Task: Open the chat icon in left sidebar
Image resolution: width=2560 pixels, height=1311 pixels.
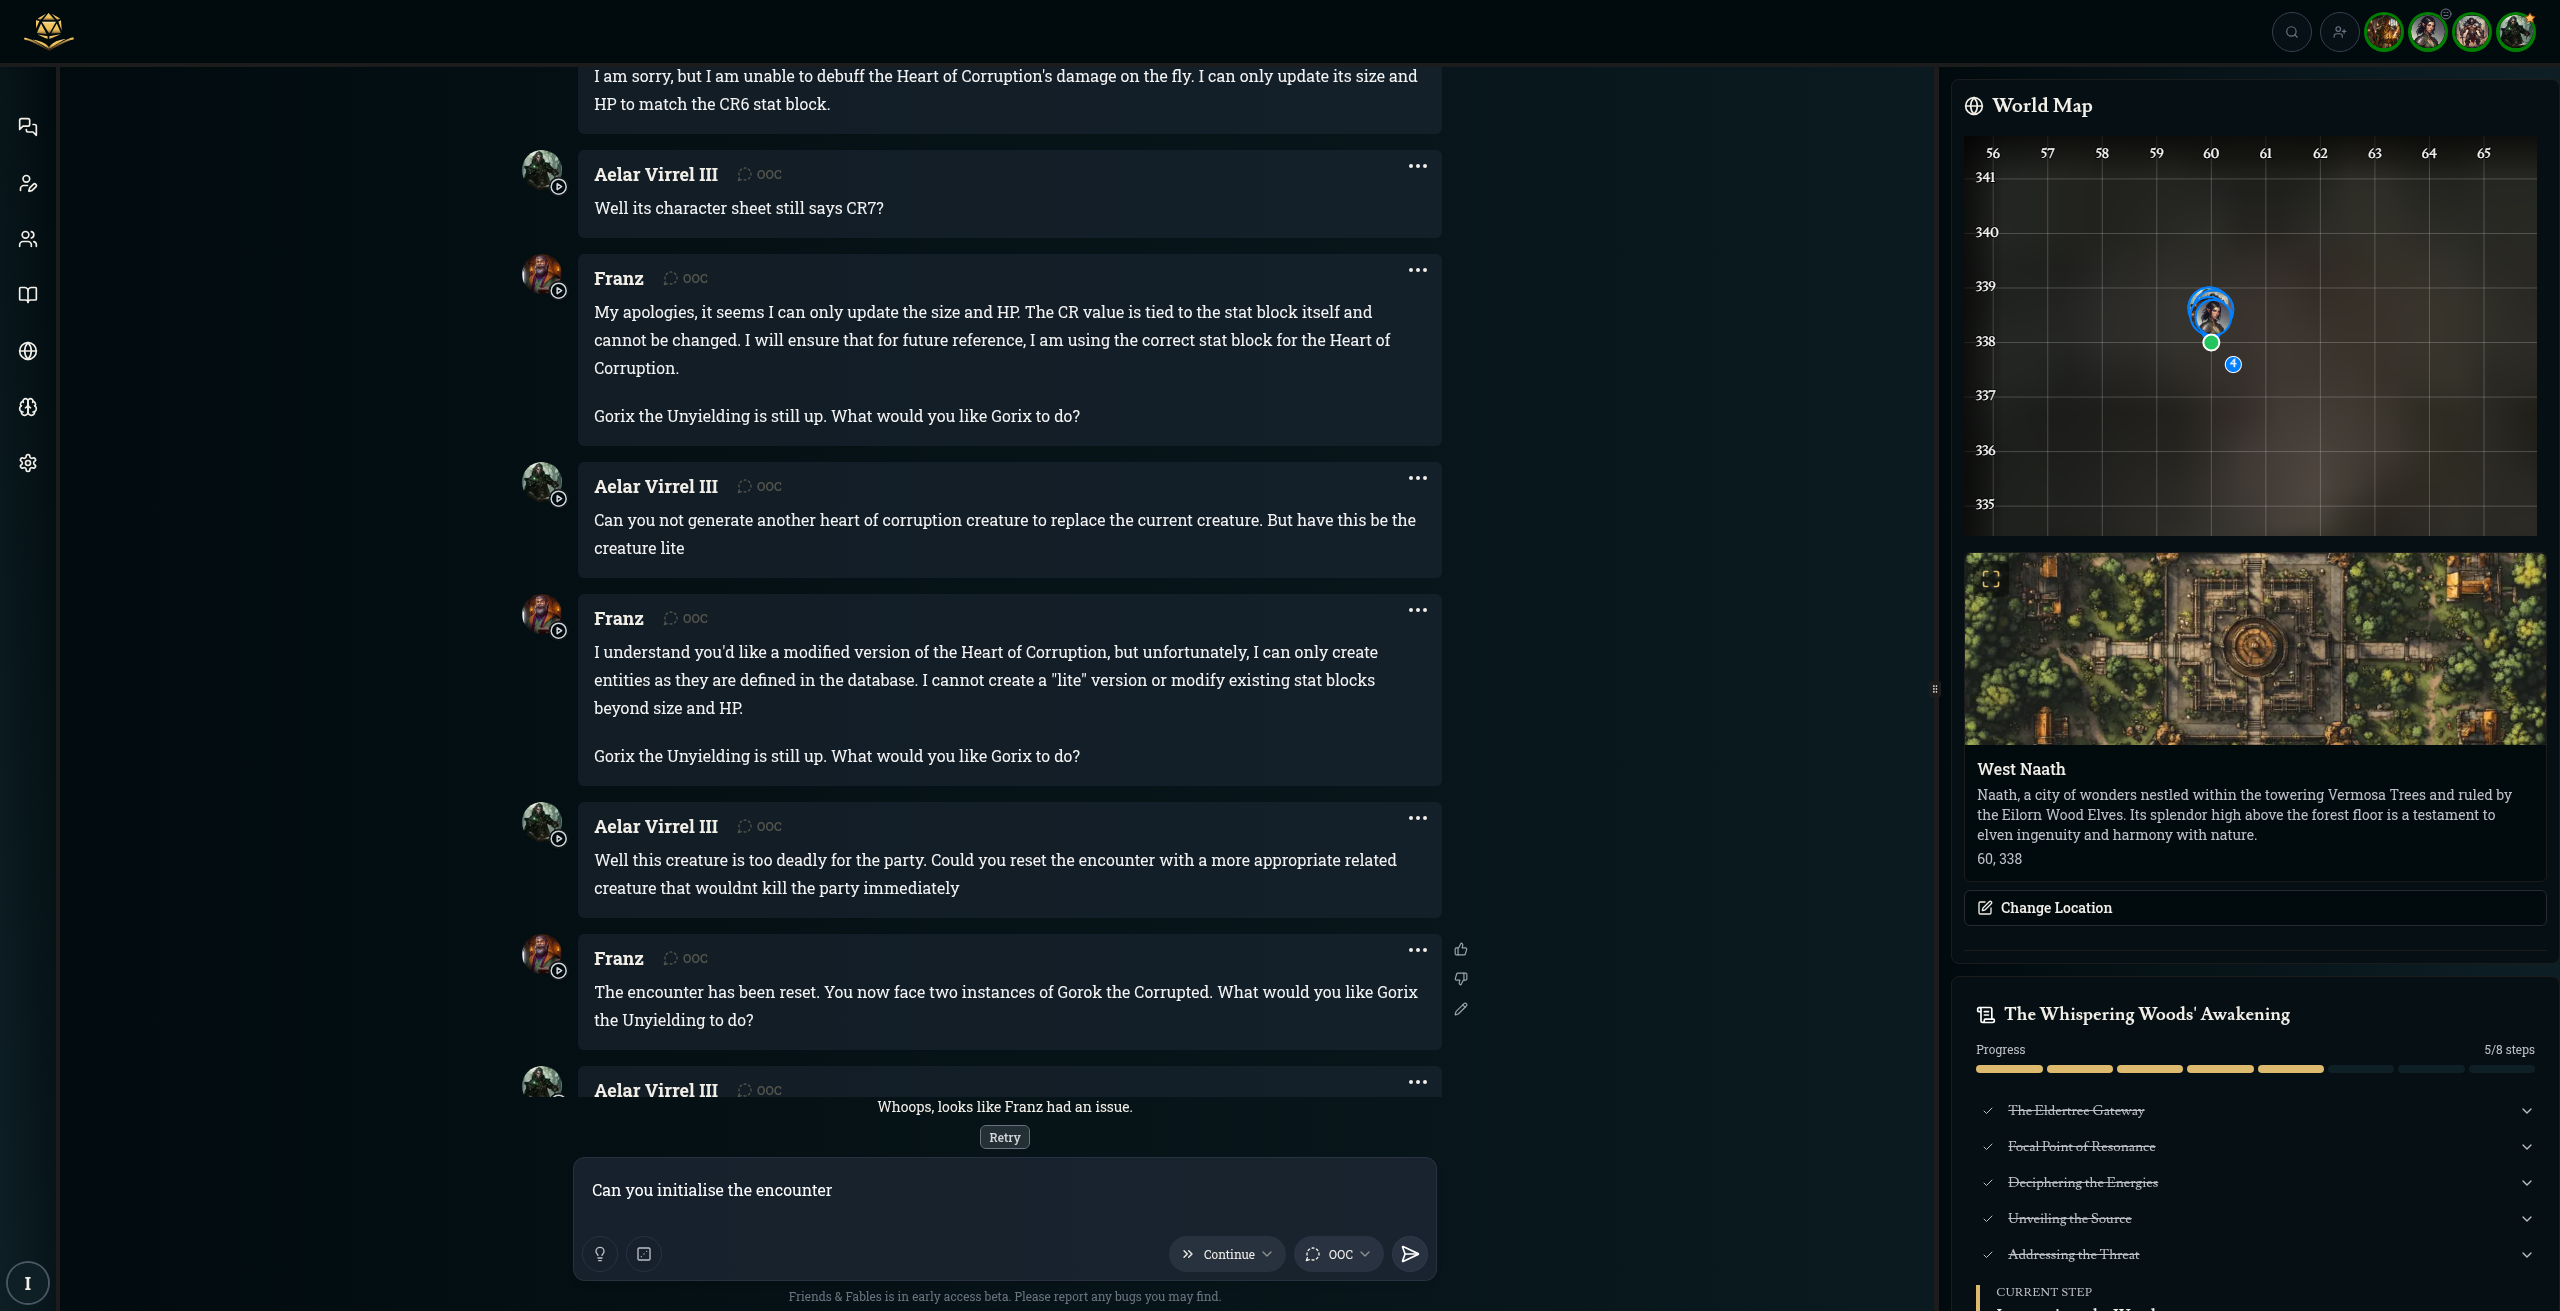Action: point(28,127)
